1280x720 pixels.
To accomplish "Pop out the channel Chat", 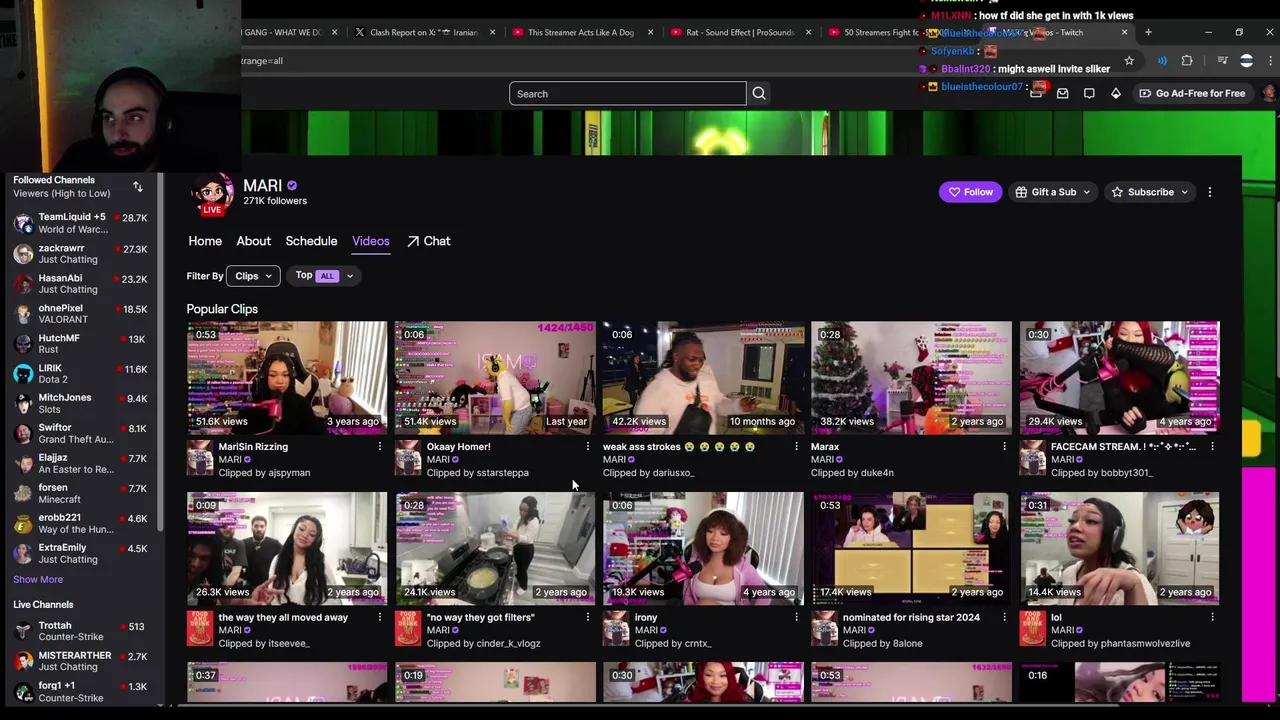I will click(x=429, y=241).
